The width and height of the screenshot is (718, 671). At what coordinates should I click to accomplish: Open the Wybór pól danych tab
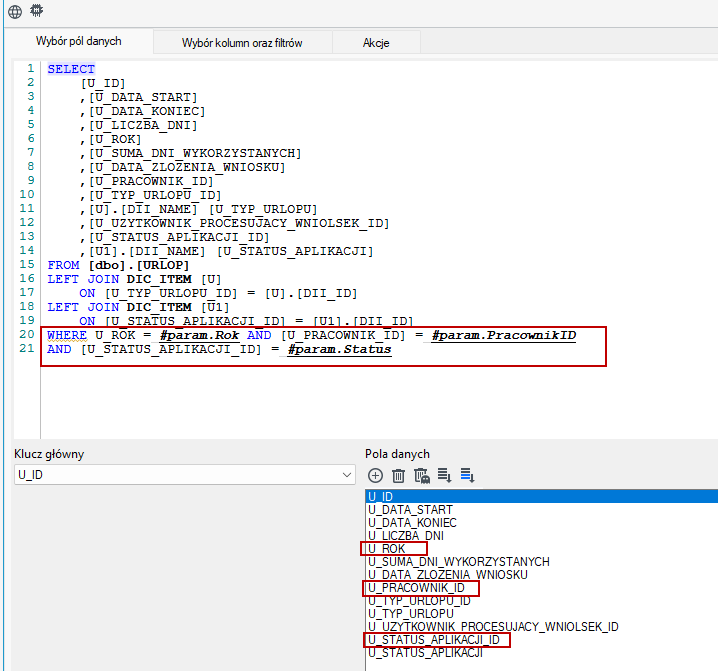pos(79,41)
